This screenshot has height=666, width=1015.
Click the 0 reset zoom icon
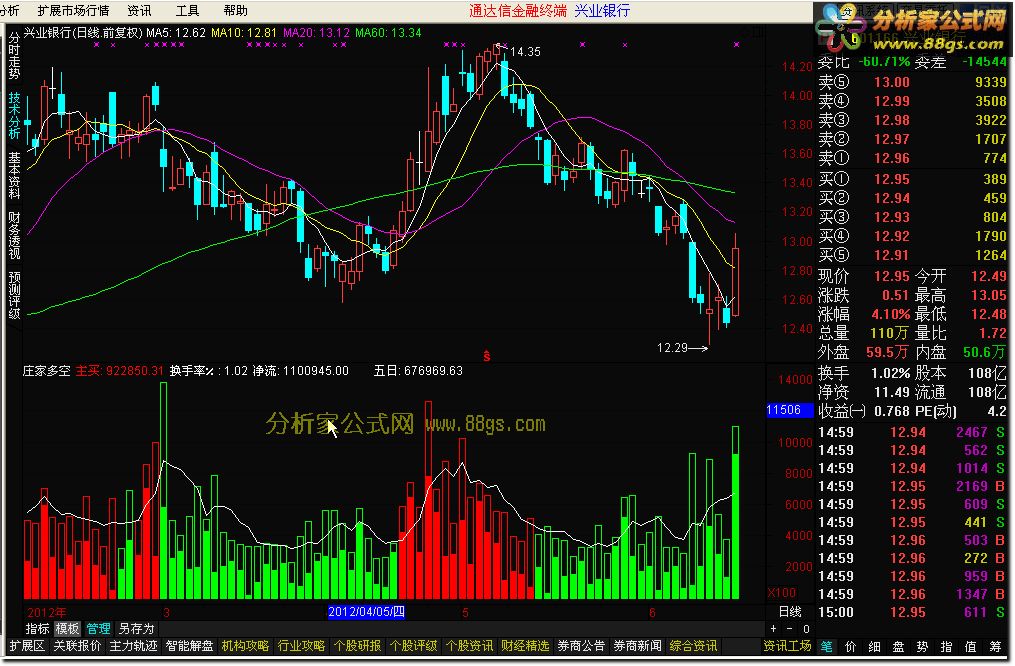806,628
